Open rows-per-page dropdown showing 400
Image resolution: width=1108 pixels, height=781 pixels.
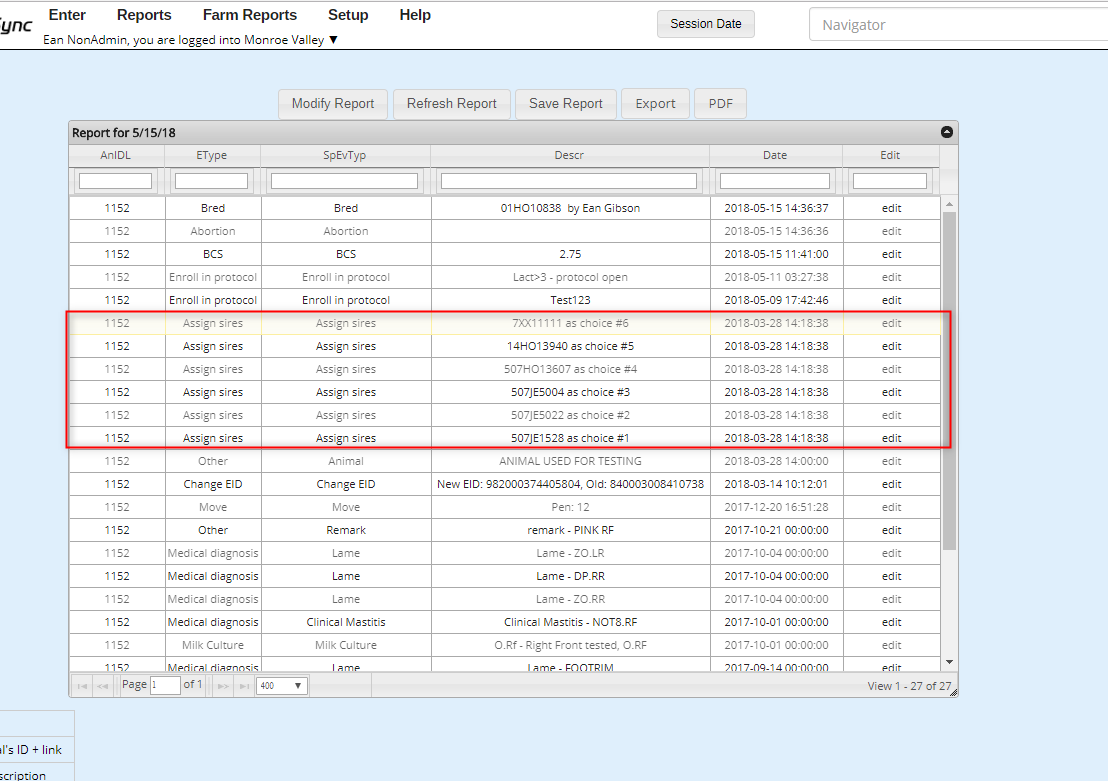(x=282, y=686)
